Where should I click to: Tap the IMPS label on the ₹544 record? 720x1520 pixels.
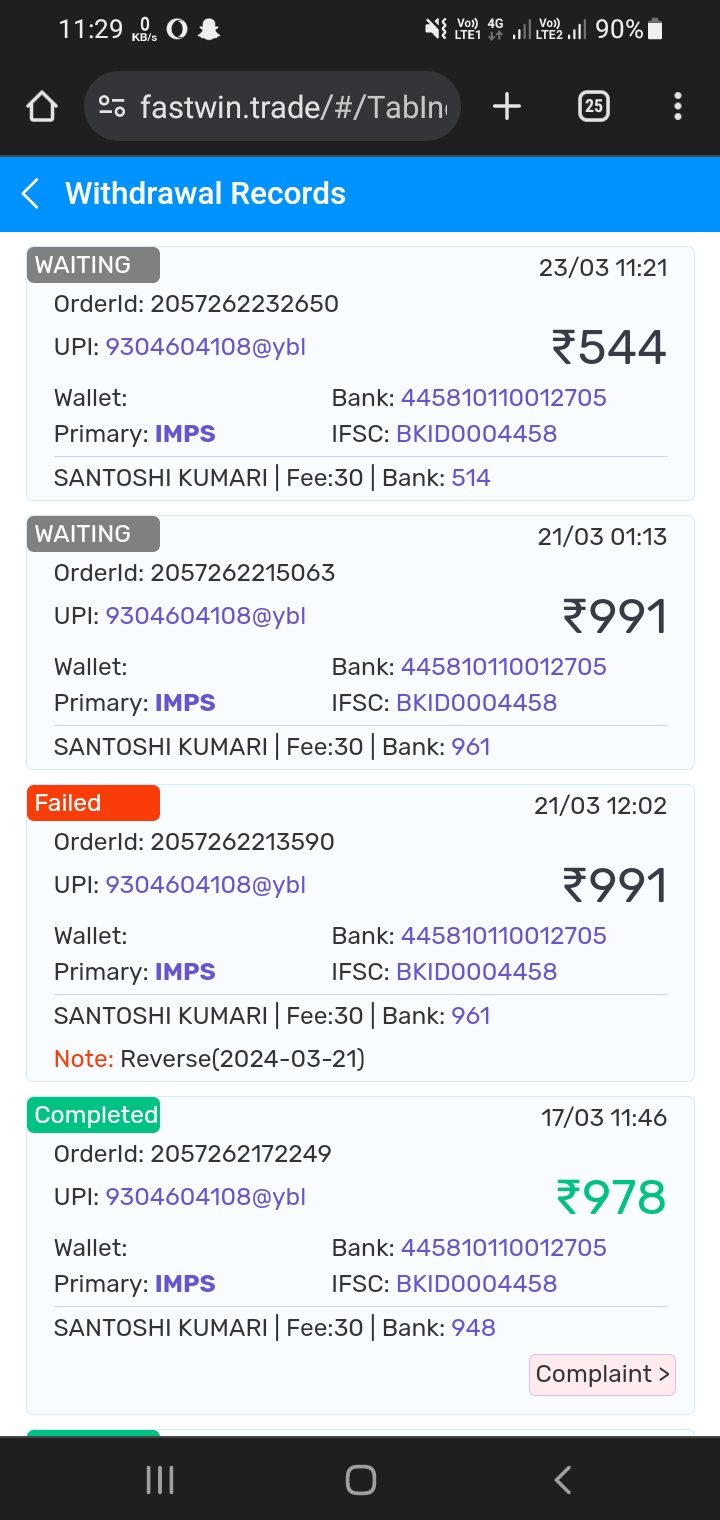tap(185, 434)
